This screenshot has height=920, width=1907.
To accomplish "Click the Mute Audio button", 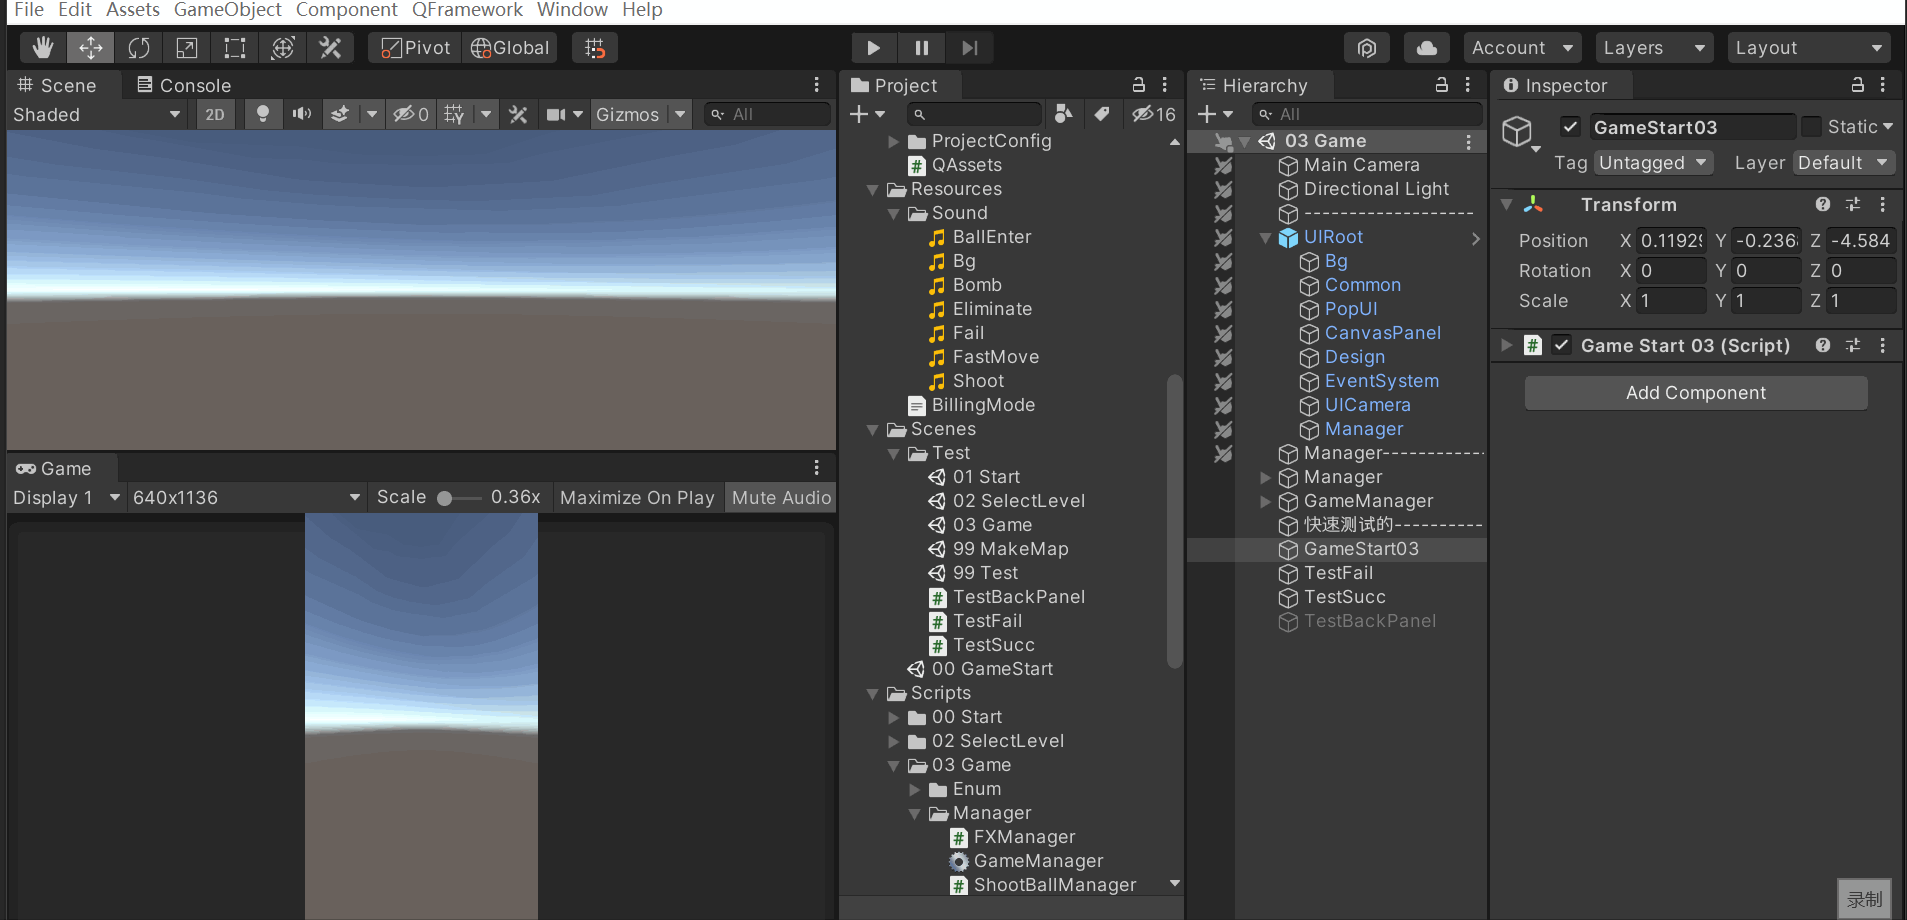I will [781, 497].
